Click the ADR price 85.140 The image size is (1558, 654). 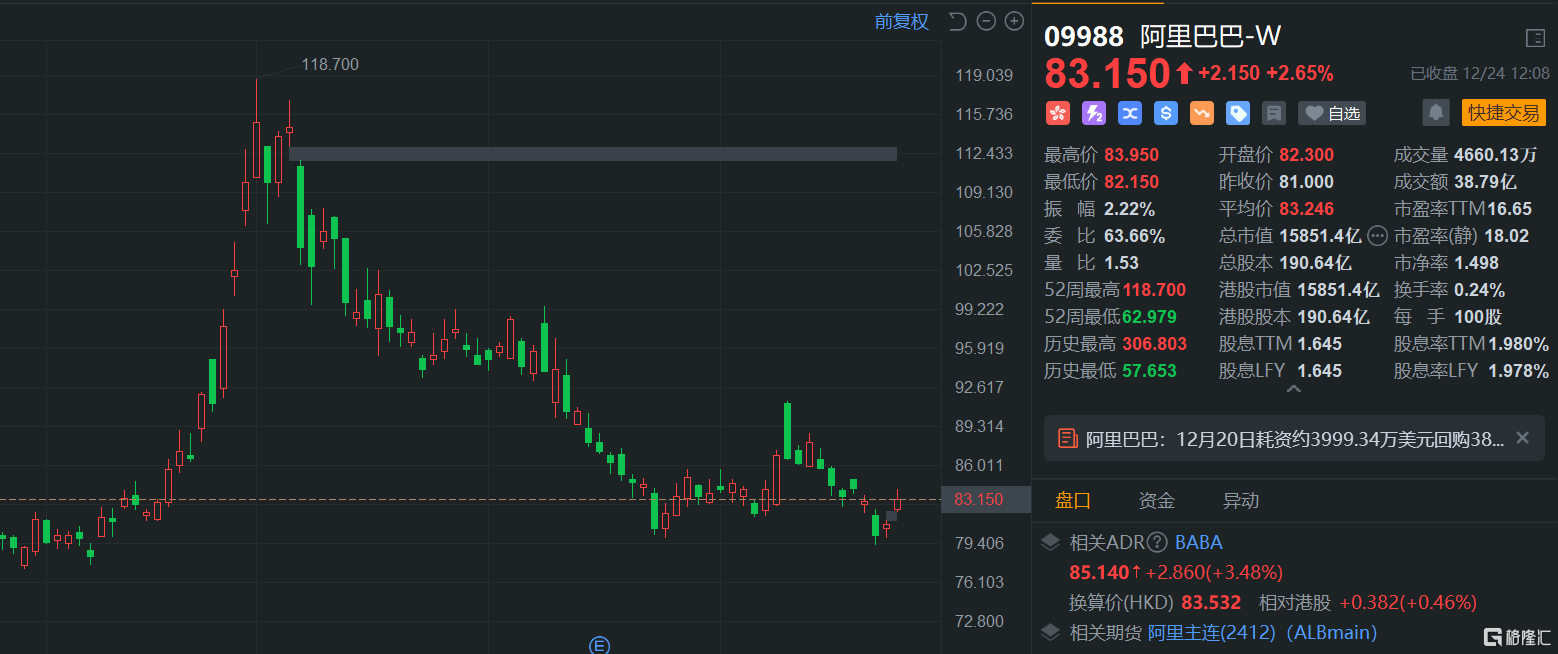(1099, 573)
